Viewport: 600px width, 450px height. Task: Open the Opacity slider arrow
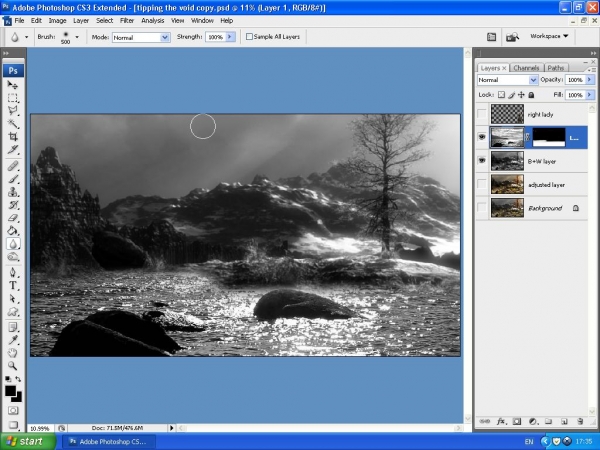(x=589, y=80)
